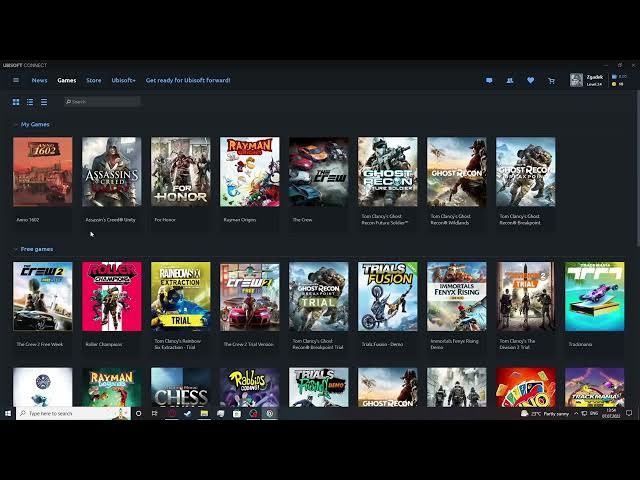The height and width of the screenshot is (480, 640).
Task: Open the shopping cart icon
Action: tap(551, 81)
